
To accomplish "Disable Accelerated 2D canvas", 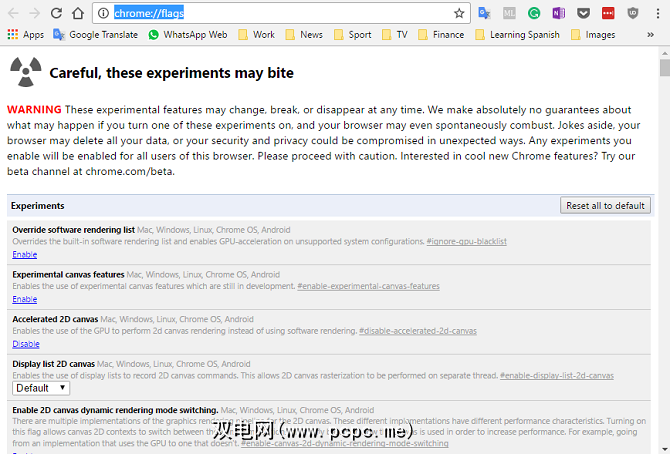I will point(26,344).
